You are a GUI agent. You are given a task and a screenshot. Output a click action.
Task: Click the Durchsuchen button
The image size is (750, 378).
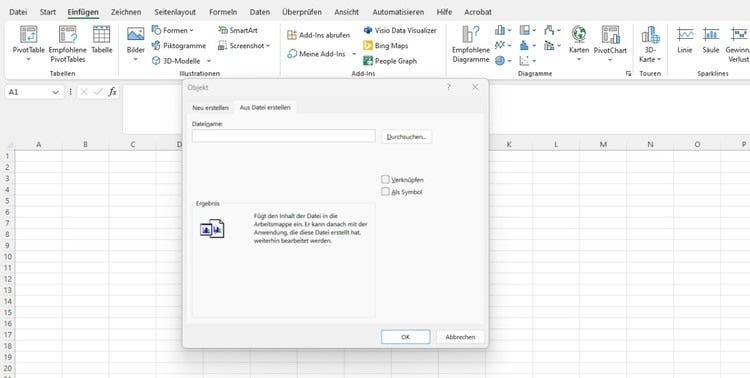(x=407, y=137)
